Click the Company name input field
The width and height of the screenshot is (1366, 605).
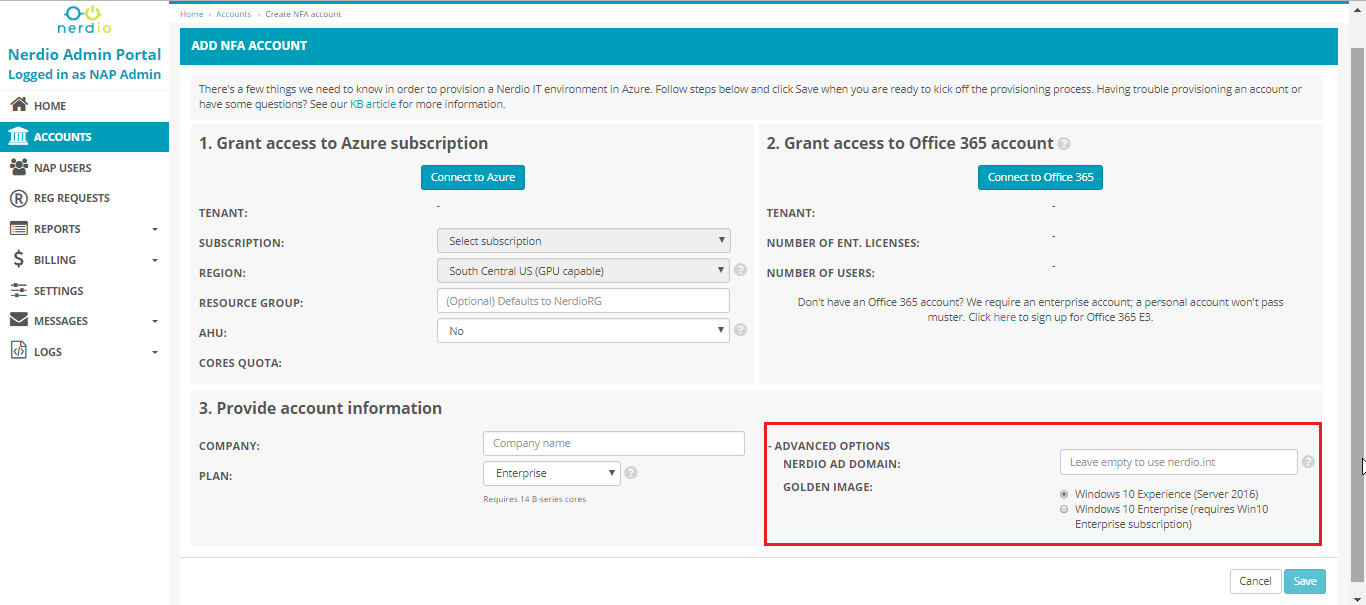[614, 443]
